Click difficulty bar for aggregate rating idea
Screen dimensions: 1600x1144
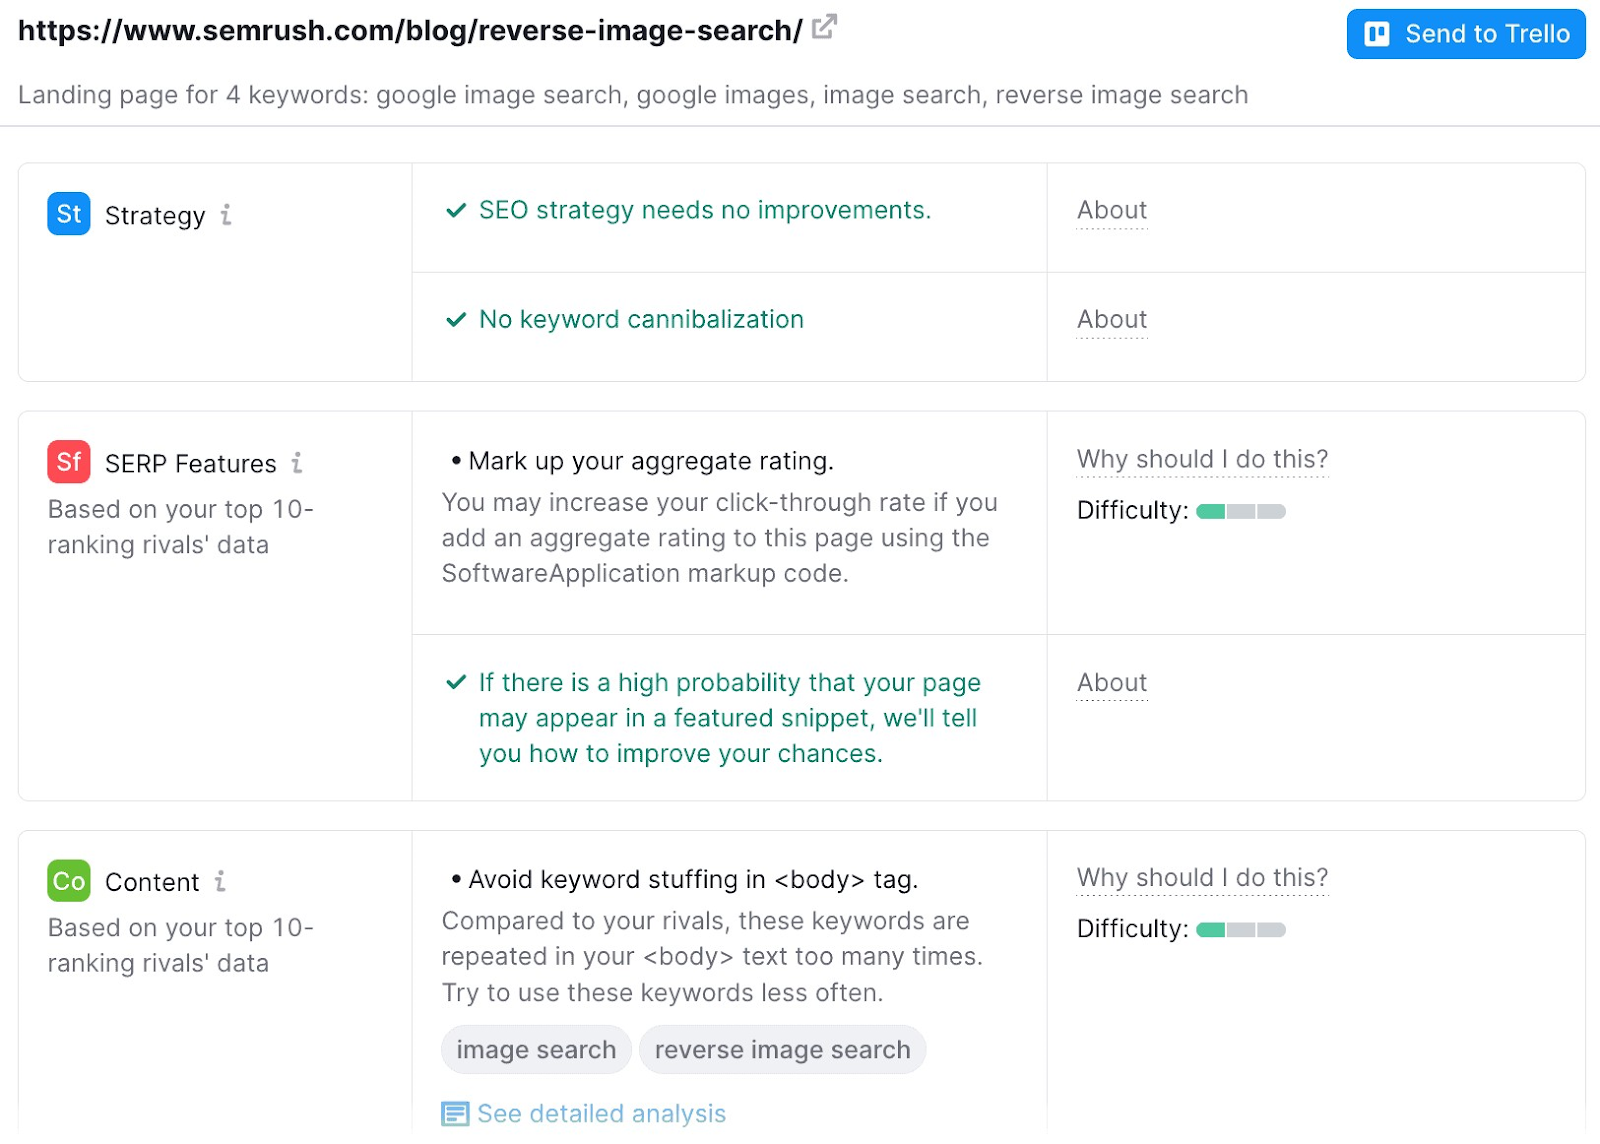(x=1240, y=512)
